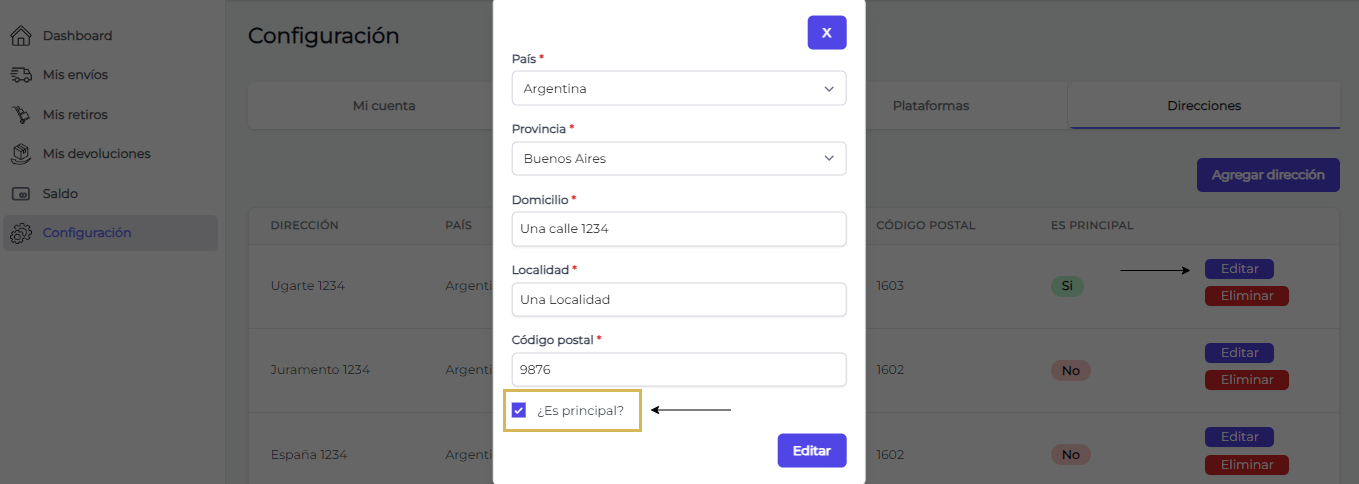
Task: Open the Dashboard home icon
Action: (x=21, y=36)
